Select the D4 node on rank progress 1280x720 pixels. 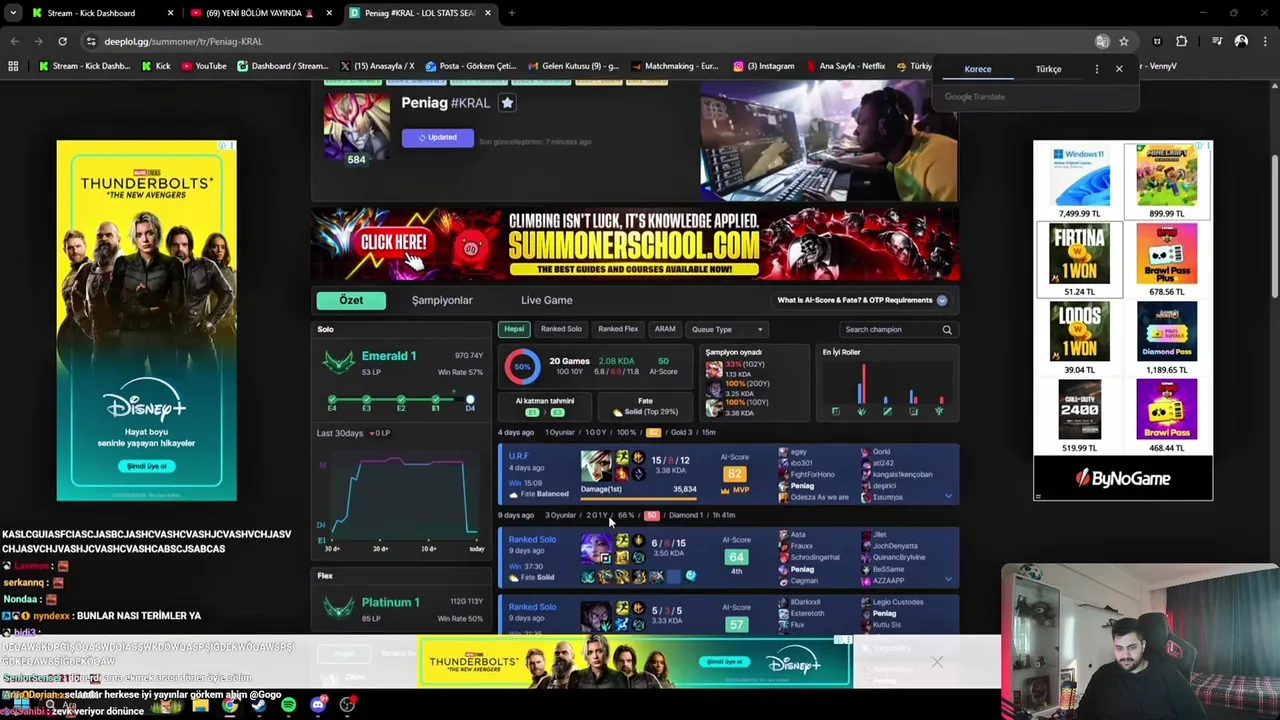pos(470,401)
